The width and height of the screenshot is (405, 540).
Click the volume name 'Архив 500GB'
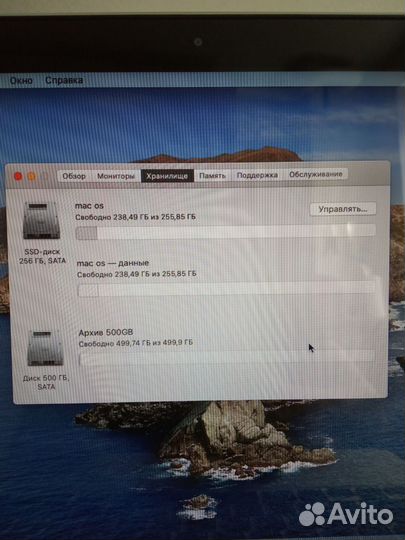pos(106,332)
